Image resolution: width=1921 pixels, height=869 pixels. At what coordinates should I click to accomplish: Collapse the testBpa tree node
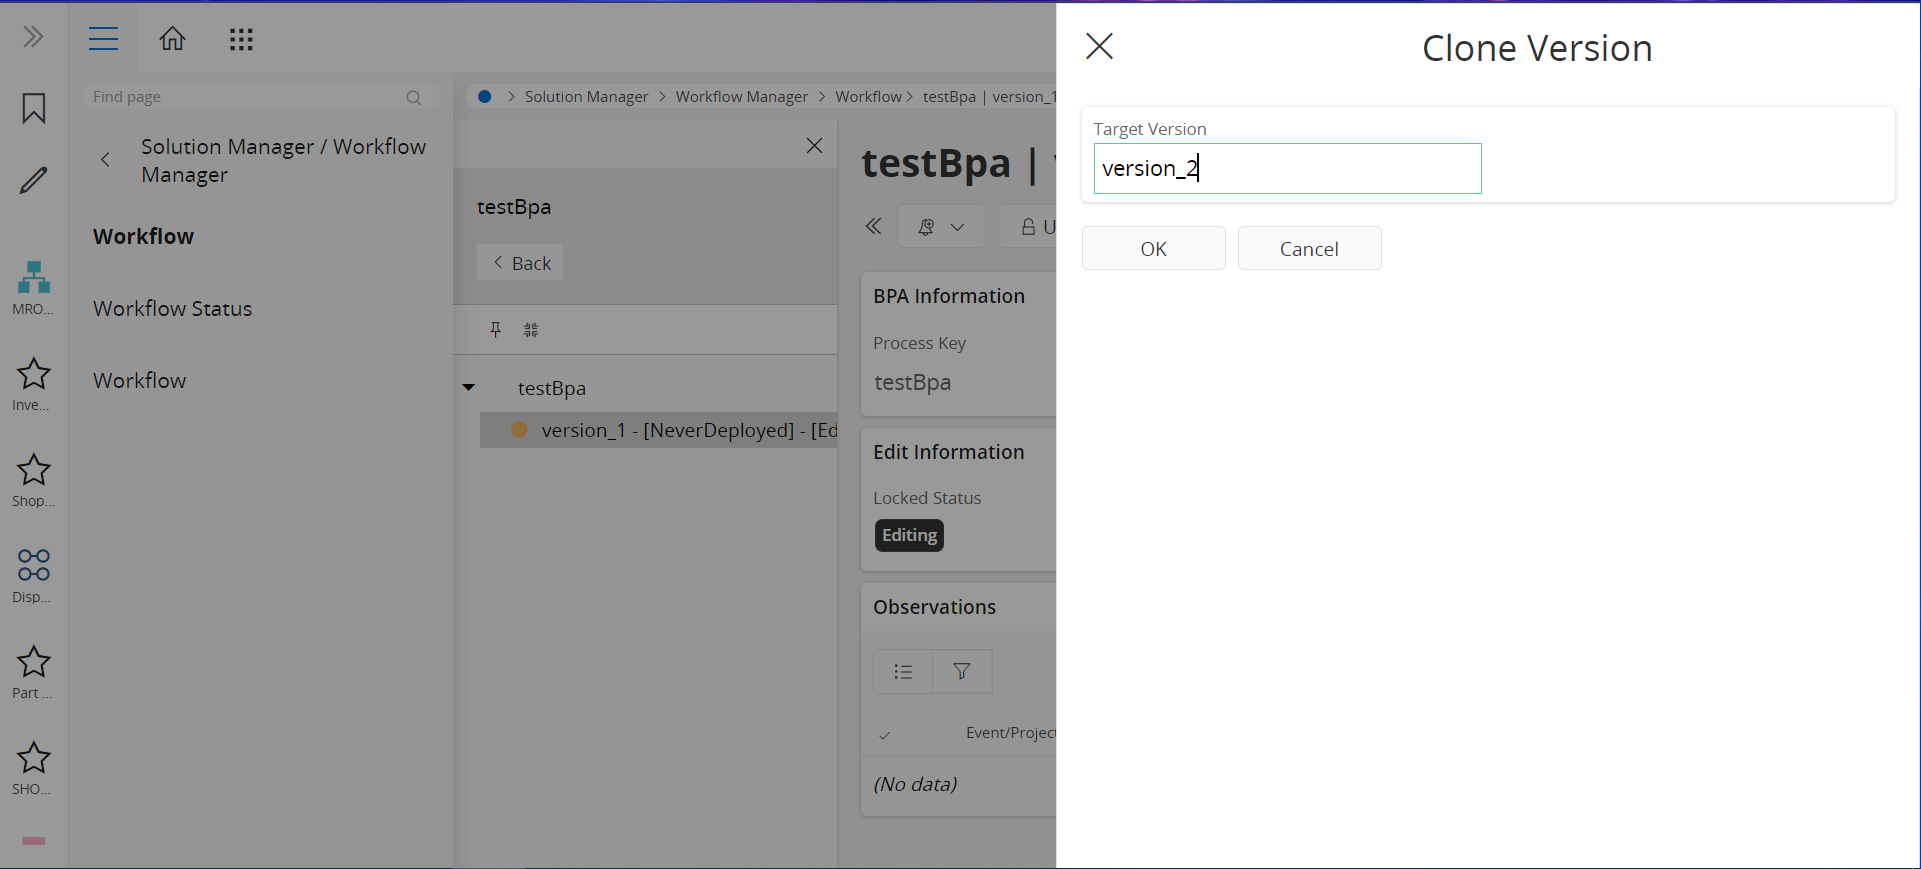pyautogui.click(x=468, y=388)
